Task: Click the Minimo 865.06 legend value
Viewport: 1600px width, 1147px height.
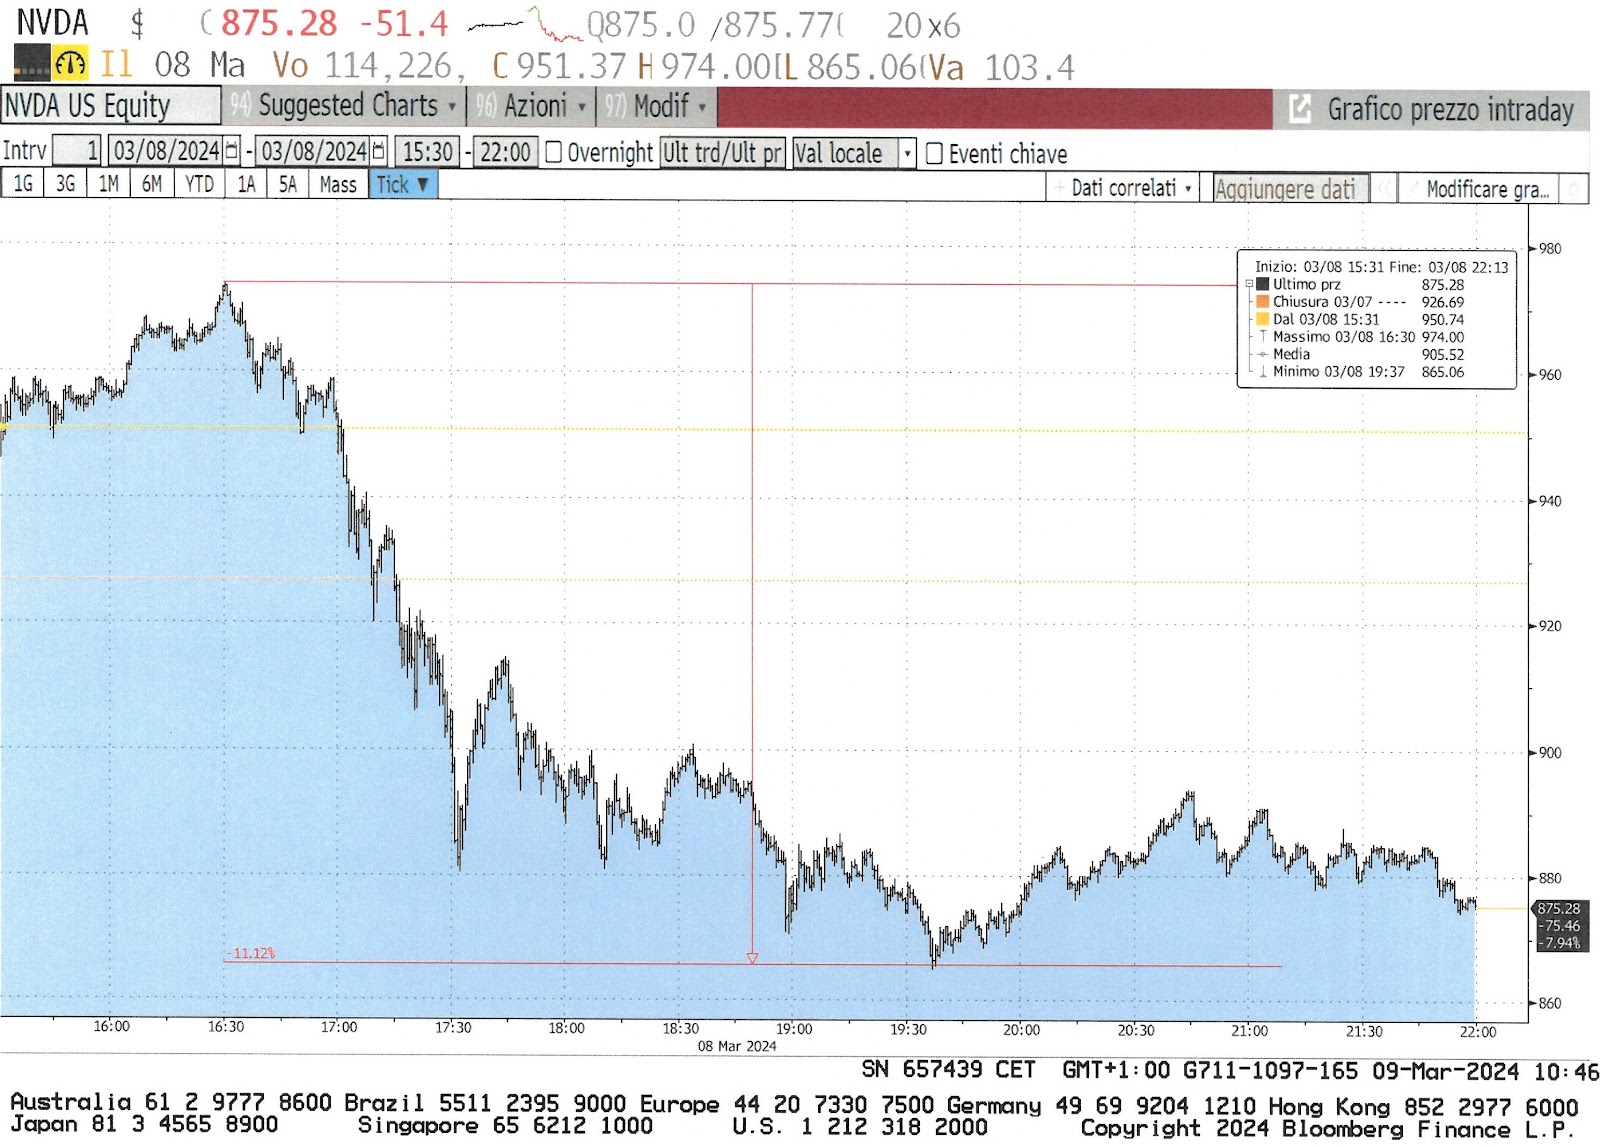Action: coord(1443,371)
